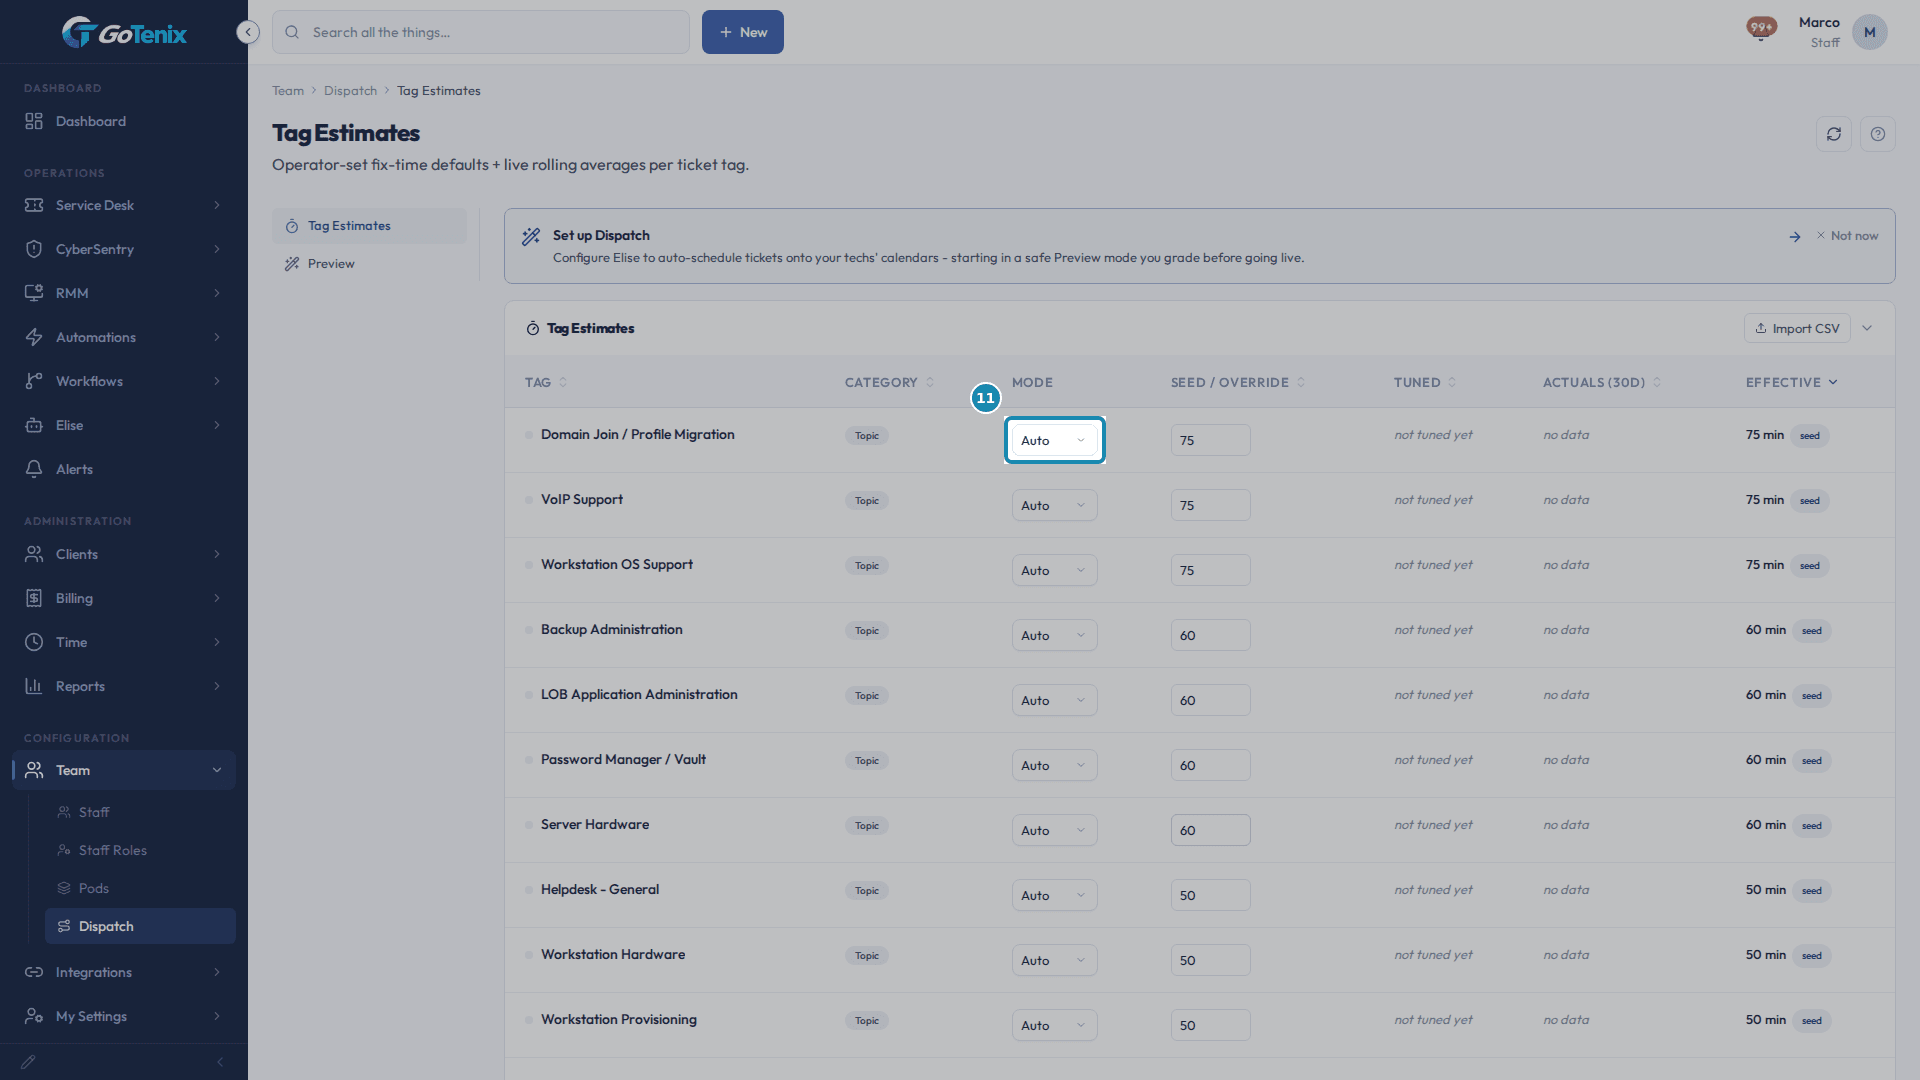Expand Service Desk menu
The width and height of the screenshot is (1920, 1080).
pos(124,205)
